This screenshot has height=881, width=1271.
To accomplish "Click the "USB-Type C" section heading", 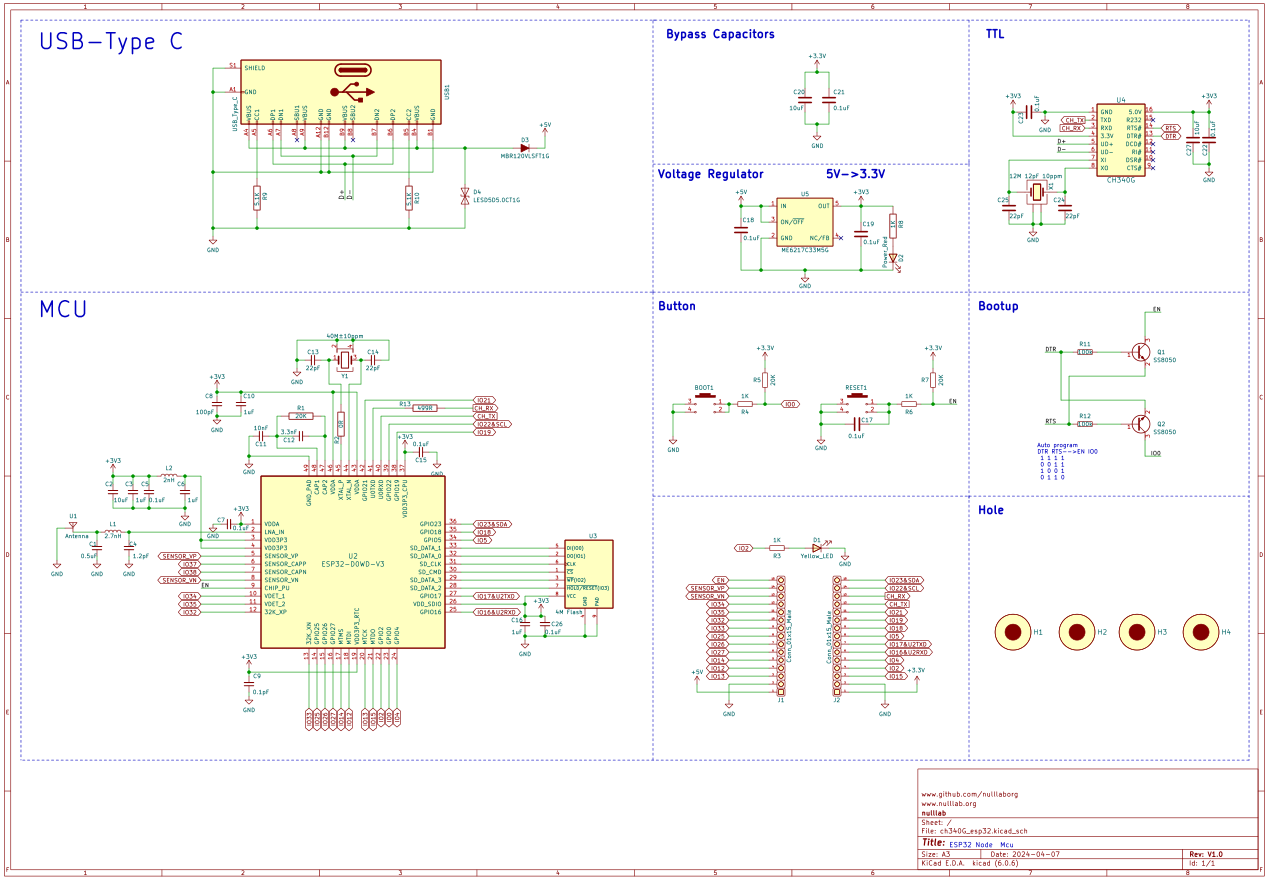I will point(111,42).
